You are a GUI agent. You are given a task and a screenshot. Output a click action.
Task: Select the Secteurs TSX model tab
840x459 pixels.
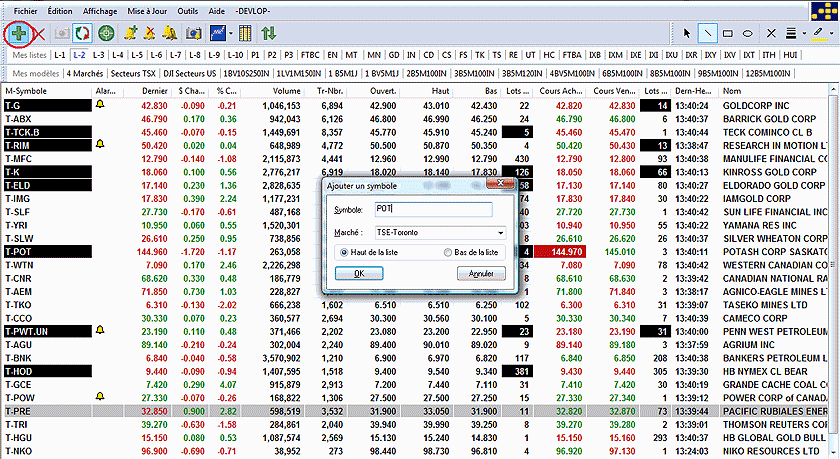133,73
